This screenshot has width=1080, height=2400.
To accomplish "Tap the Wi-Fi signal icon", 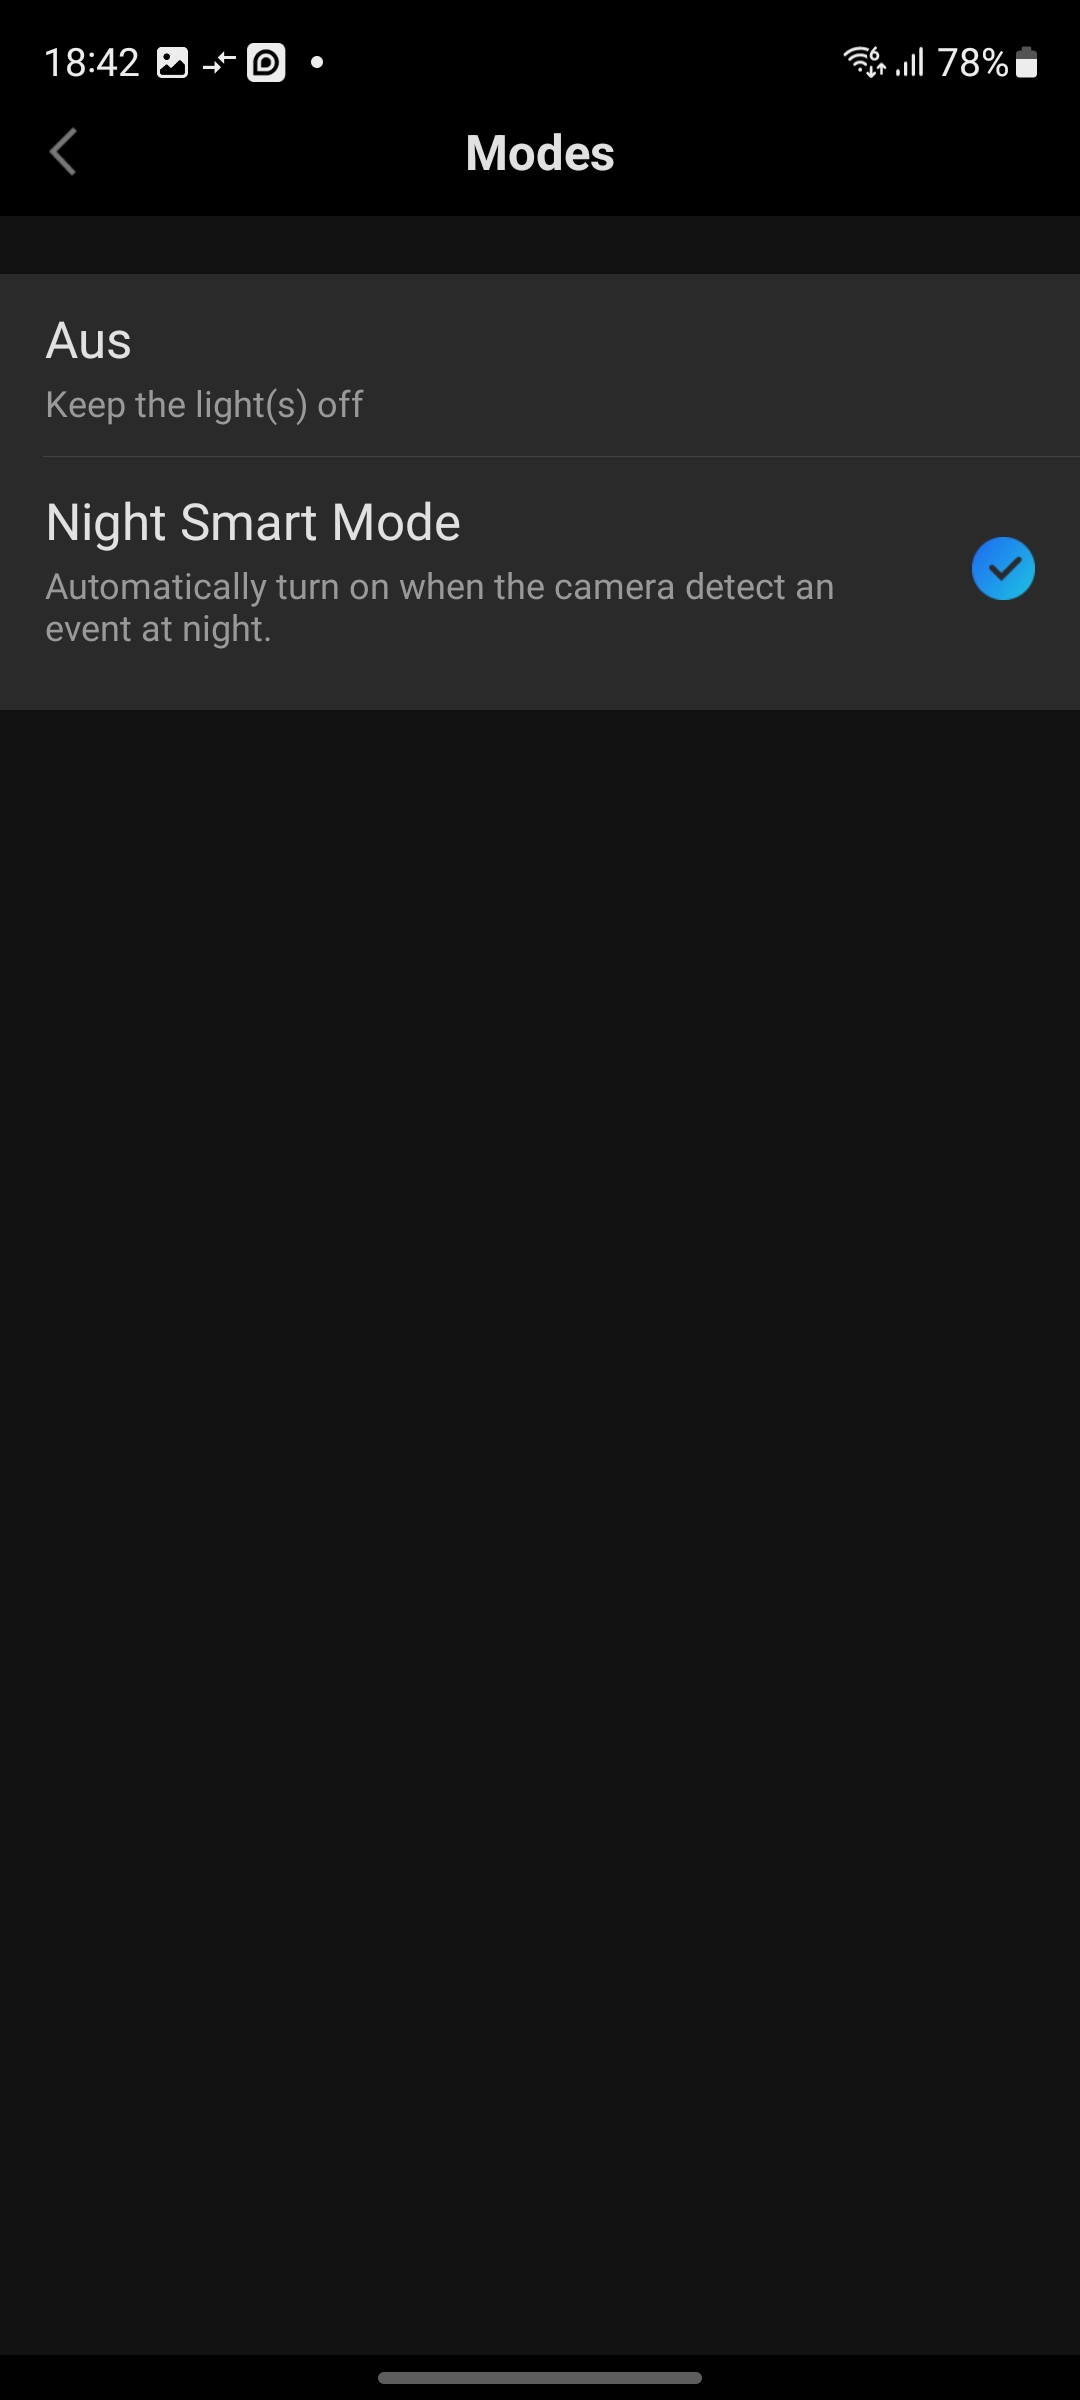I will (865, 62).
